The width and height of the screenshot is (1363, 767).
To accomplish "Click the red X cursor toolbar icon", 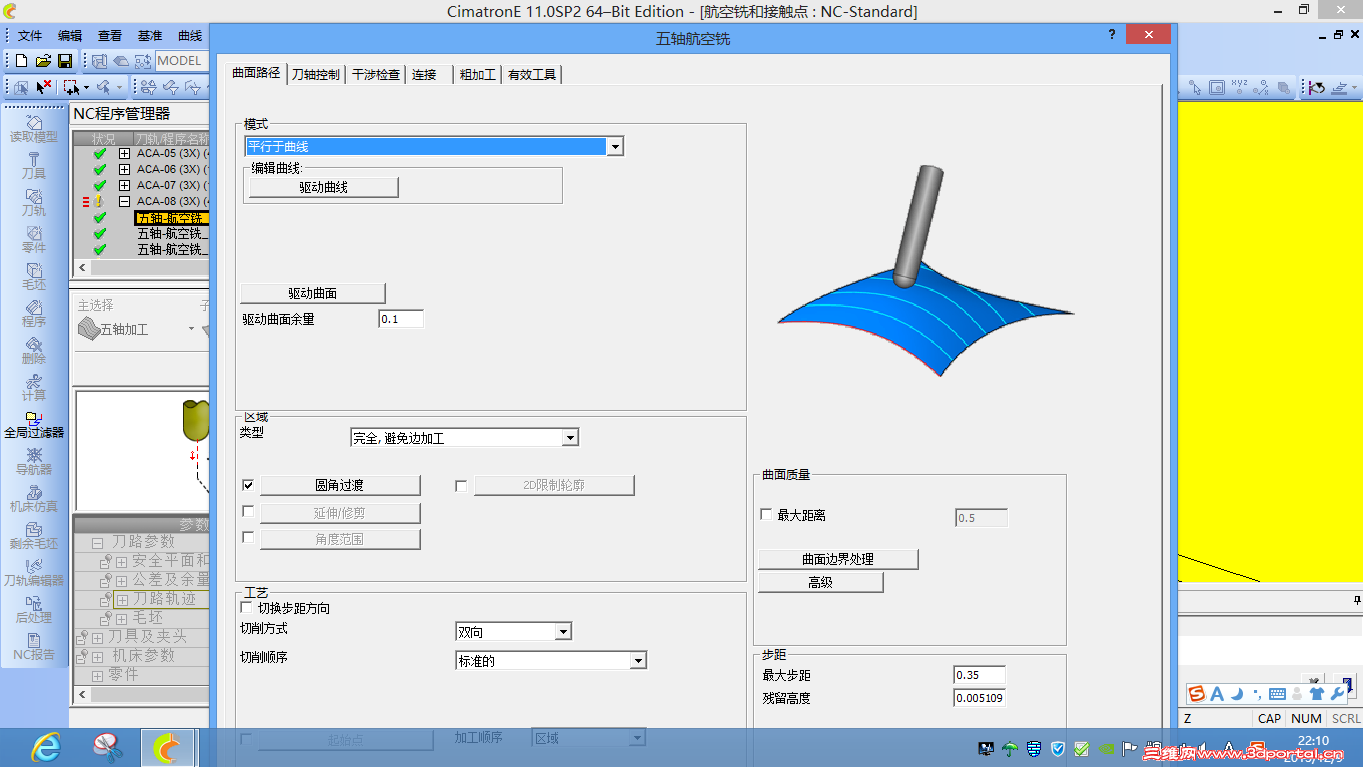I will tap(44, 87).
